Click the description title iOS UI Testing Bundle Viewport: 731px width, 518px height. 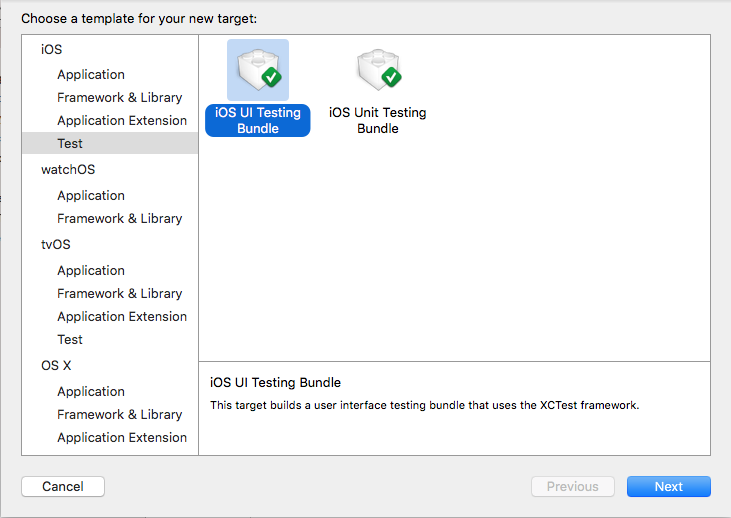tap(276, 382)
